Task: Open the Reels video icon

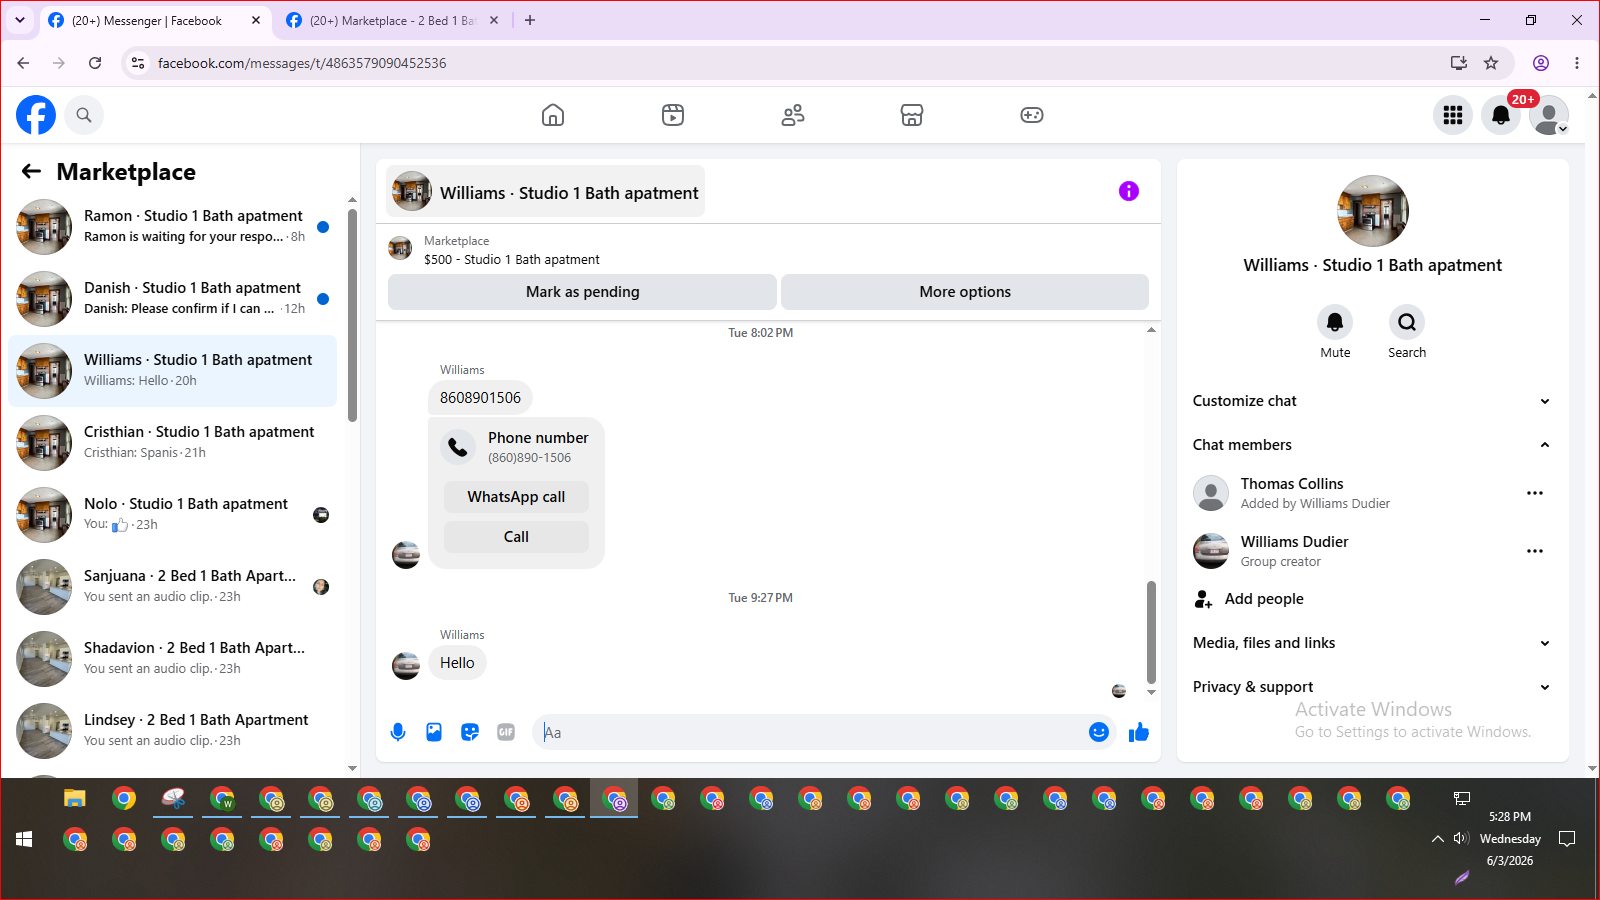Action: [673, 115]
